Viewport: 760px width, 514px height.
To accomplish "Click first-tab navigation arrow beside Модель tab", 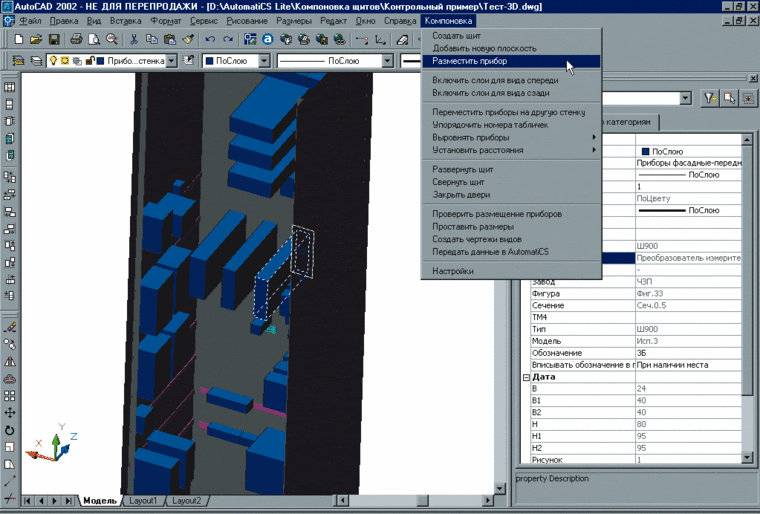I will click(27, 500).
